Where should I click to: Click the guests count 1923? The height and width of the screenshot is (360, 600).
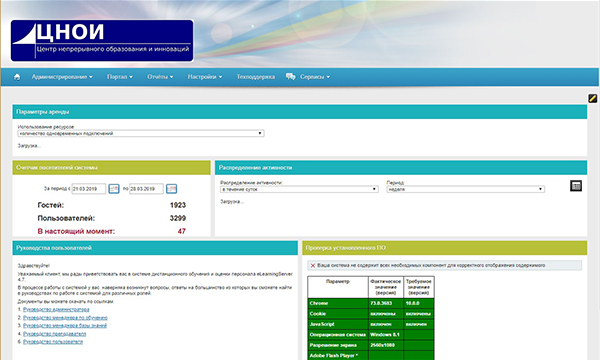tap(178, 205)
